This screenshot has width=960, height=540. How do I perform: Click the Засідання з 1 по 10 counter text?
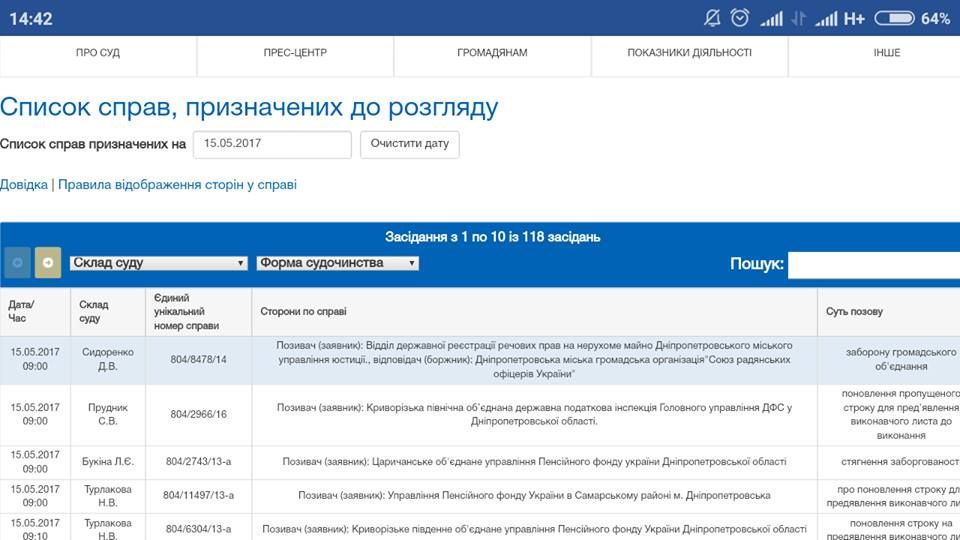(492, 237)
